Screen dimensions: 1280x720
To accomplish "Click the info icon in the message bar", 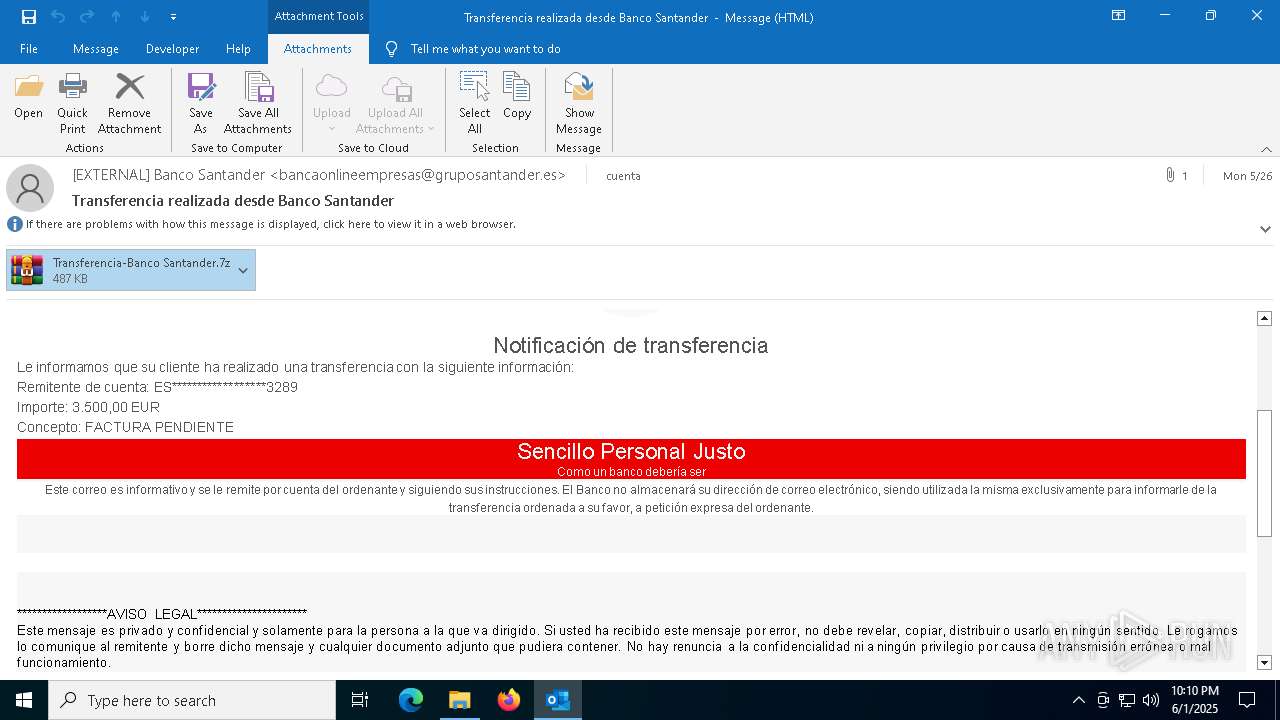I will [x=14, y=224].
